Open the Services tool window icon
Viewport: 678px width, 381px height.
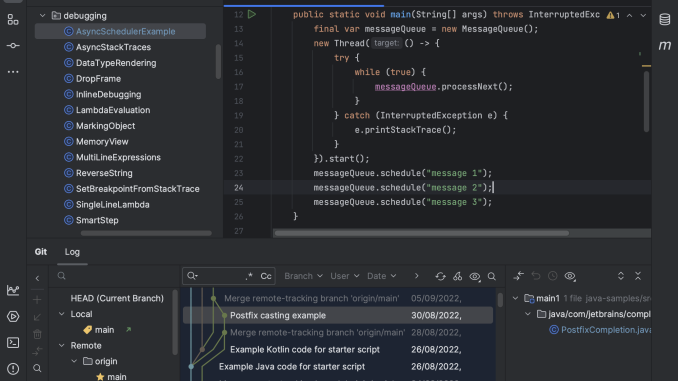click(x=13, y=317)
